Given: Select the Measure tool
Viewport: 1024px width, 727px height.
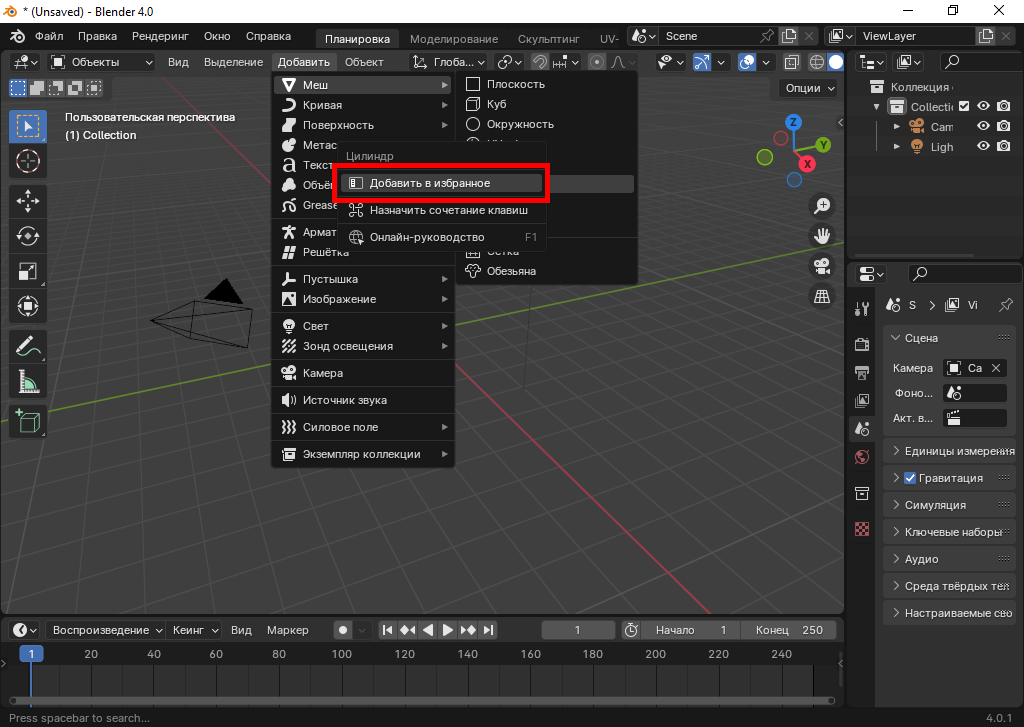Looking at the screenshot, I should (28, 381).
